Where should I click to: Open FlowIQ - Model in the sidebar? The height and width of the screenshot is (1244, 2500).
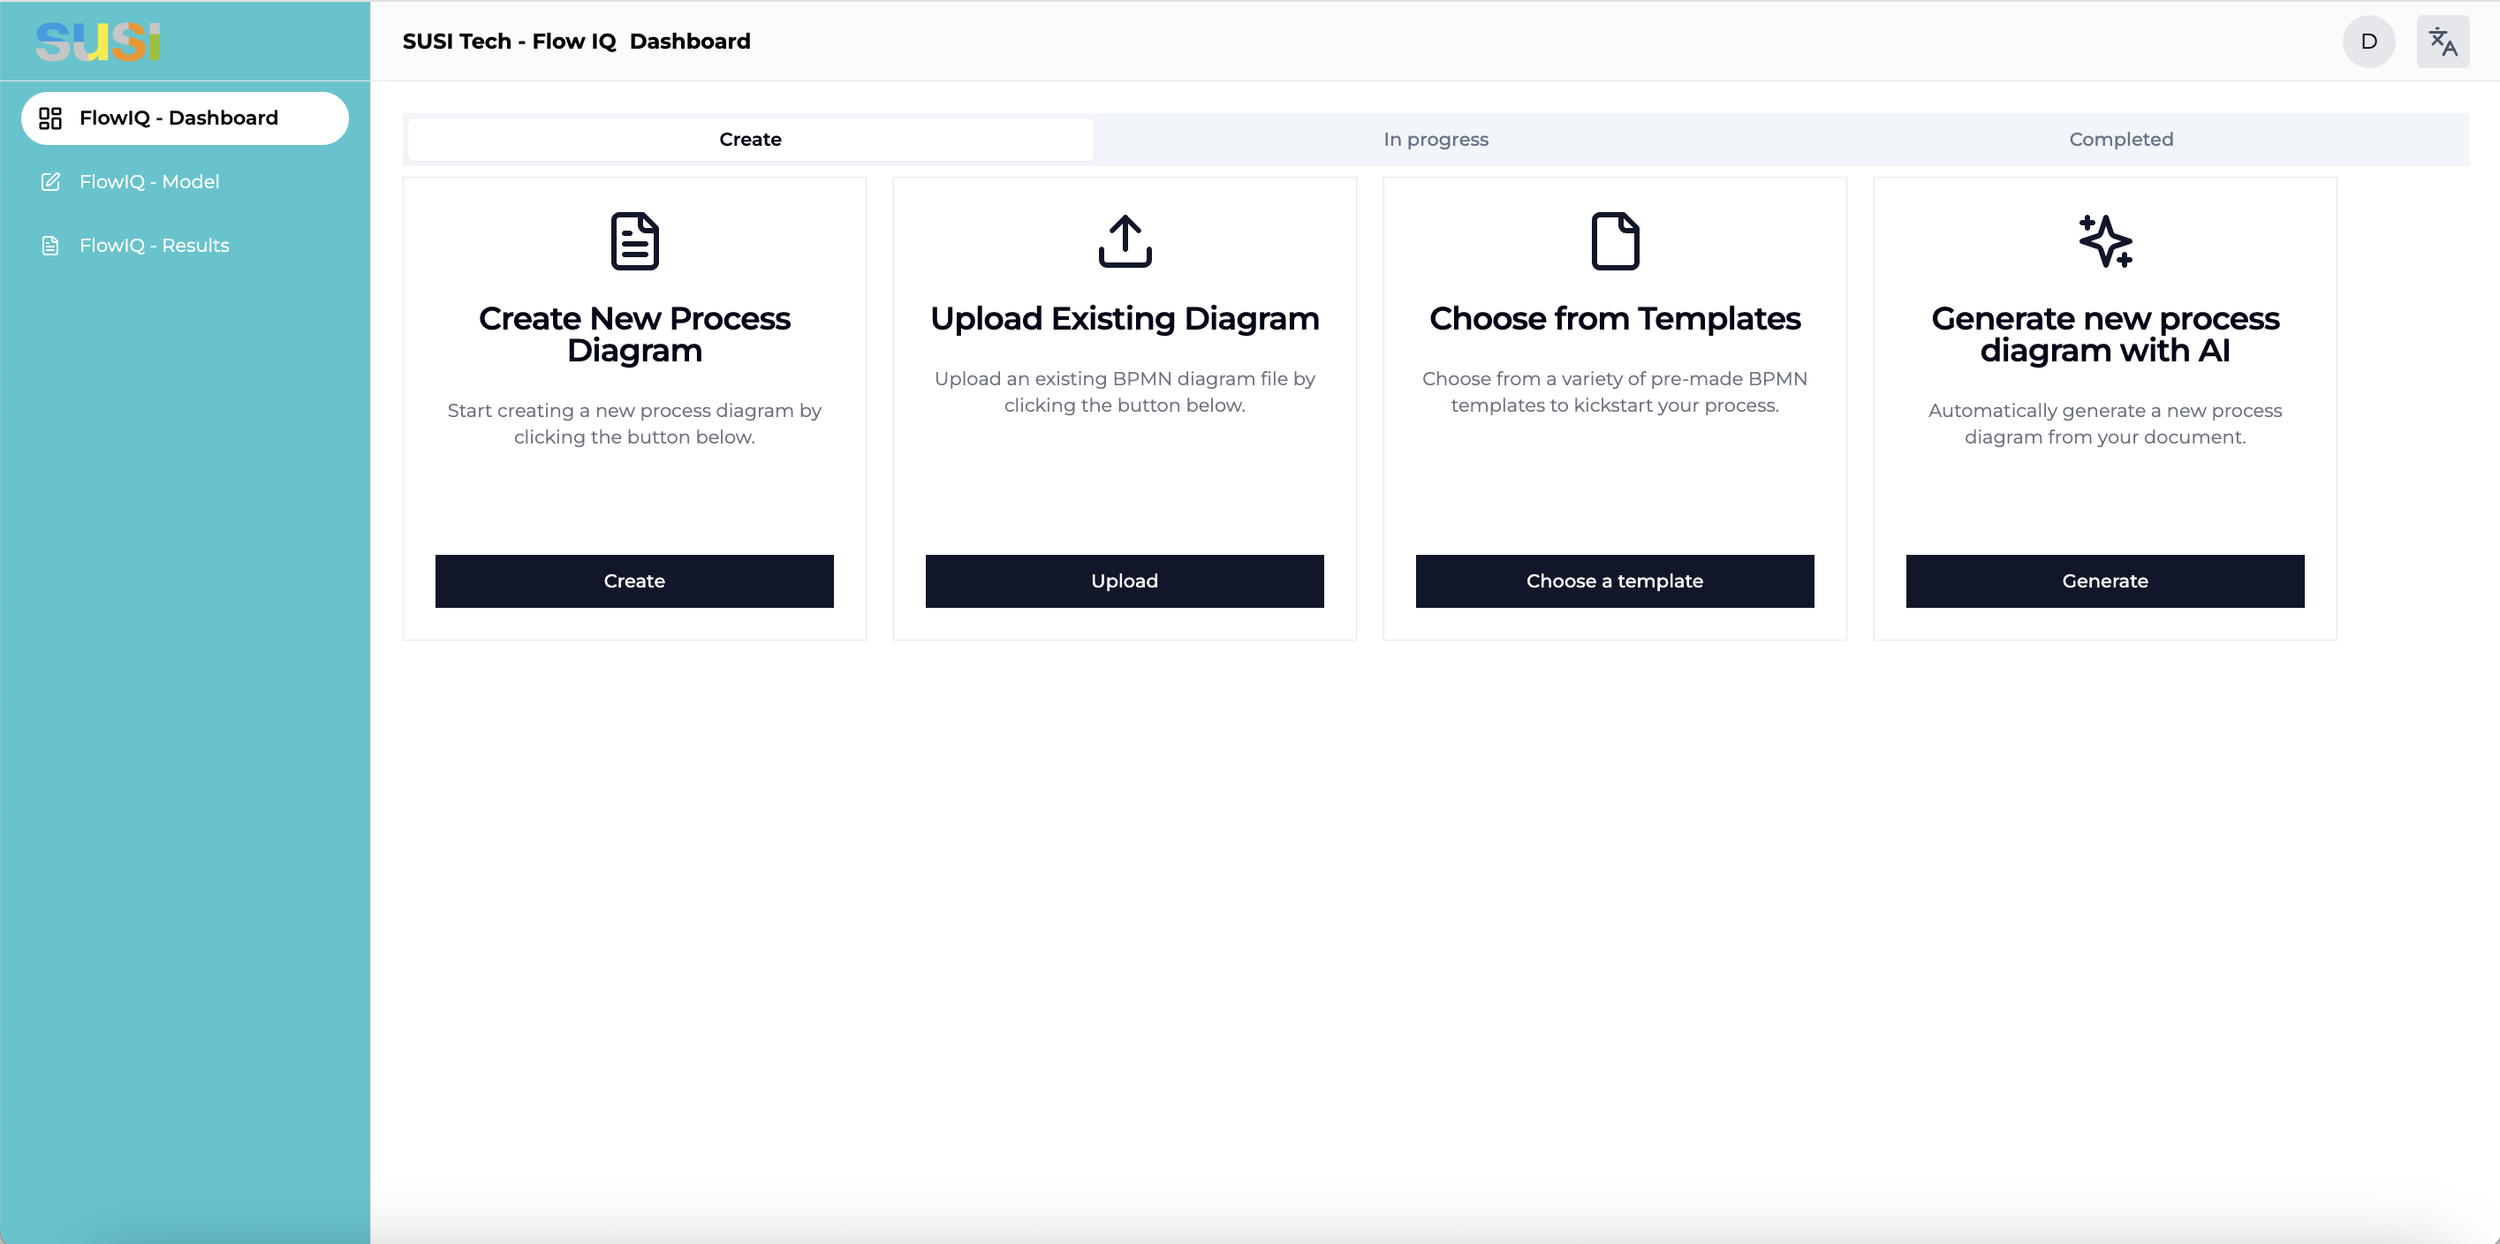tap(149, 182)
